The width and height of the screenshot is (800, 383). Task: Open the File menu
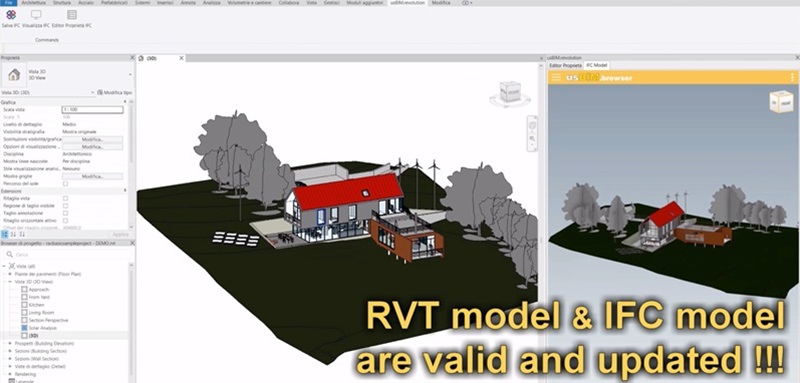click(x=8, y=3)
